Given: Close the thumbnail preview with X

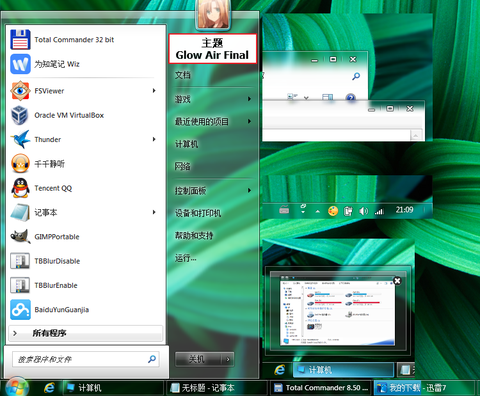Looking at the screenshot, I should 397,281.
